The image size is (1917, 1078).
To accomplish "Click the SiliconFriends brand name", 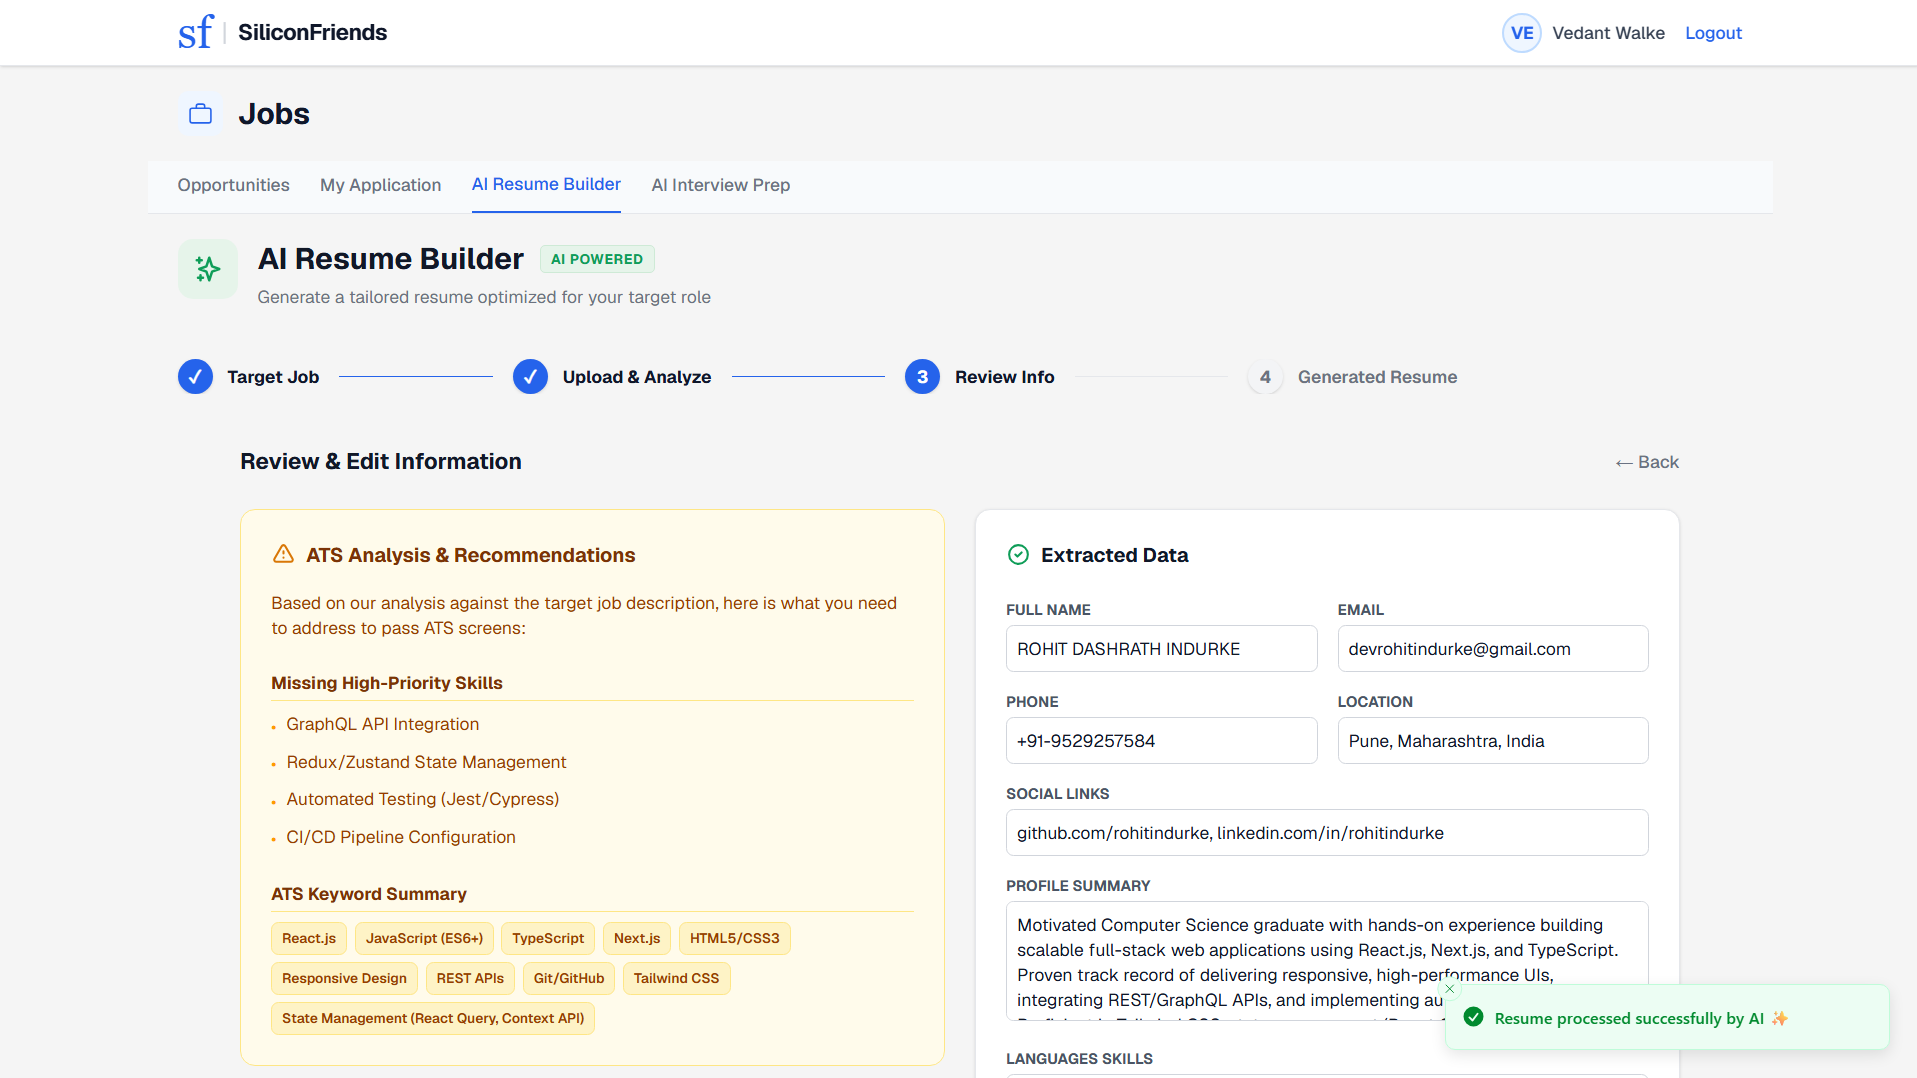I will click(312, 33).
